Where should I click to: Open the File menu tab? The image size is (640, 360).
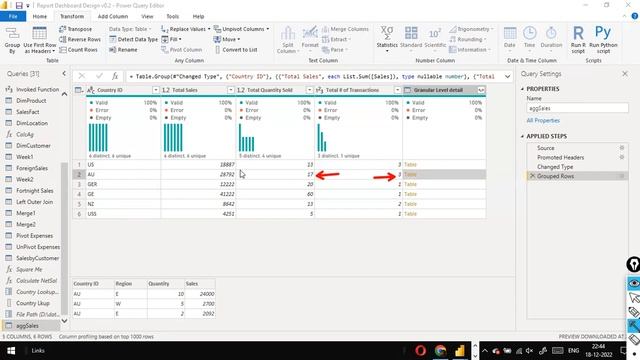pos(13,16)
